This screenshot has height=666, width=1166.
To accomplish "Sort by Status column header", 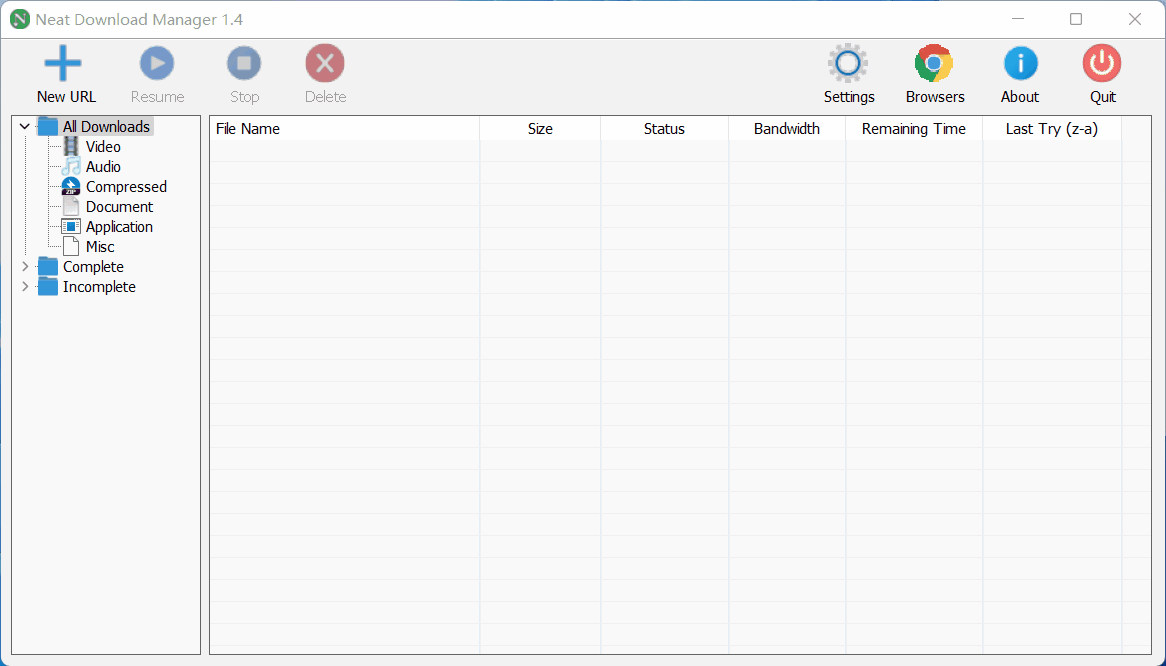I will click(x=664, y=129).
